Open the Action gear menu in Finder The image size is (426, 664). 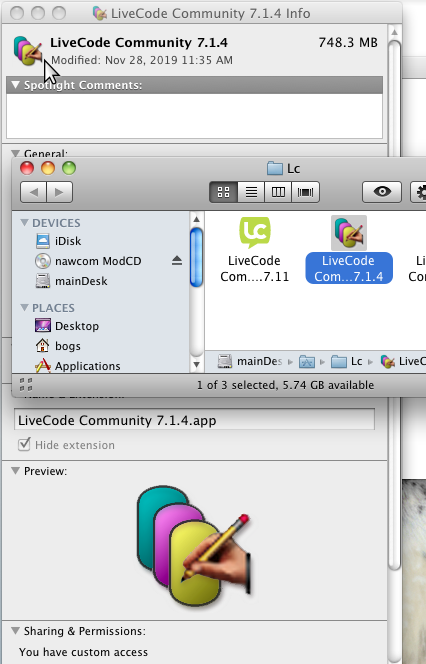point(419,192)
